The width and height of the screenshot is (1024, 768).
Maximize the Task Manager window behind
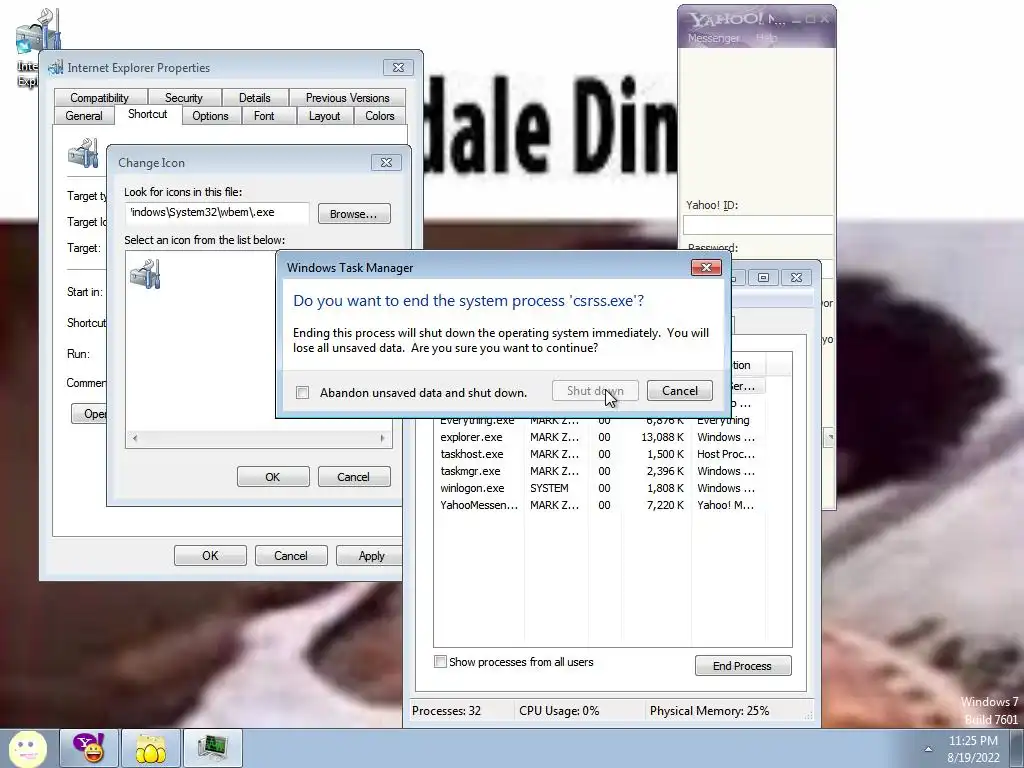tap(763, 278)
